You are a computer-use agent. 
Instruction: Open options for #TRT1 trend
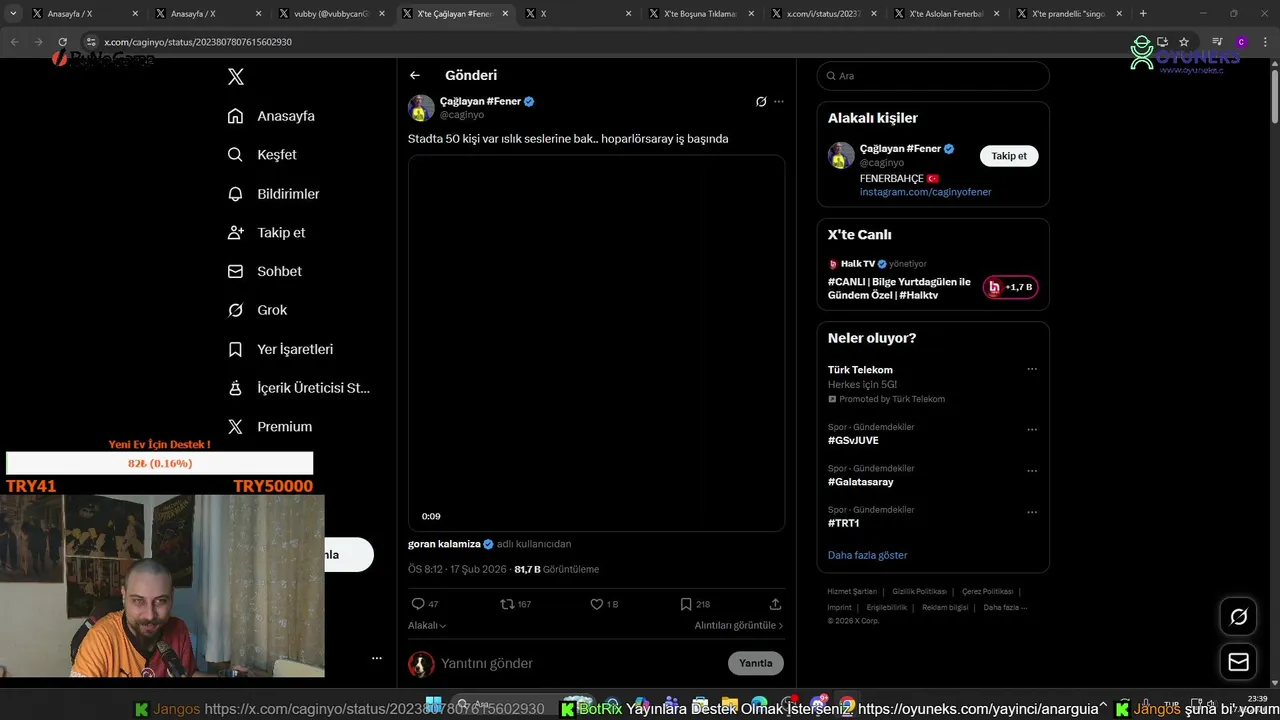[1032, 512]
